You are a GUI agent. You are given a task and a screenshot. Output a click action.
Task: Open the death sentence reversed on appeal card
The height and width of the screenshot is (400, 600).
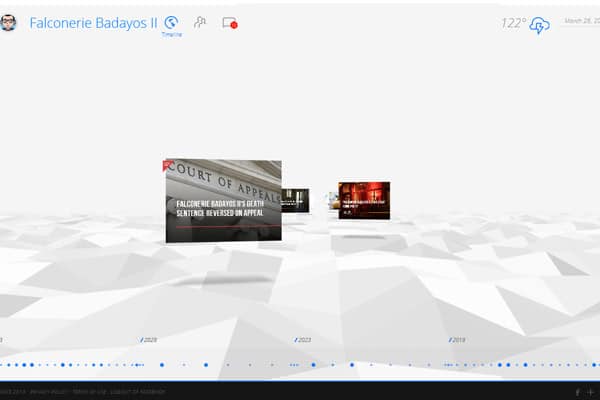(x=224, y=201)
